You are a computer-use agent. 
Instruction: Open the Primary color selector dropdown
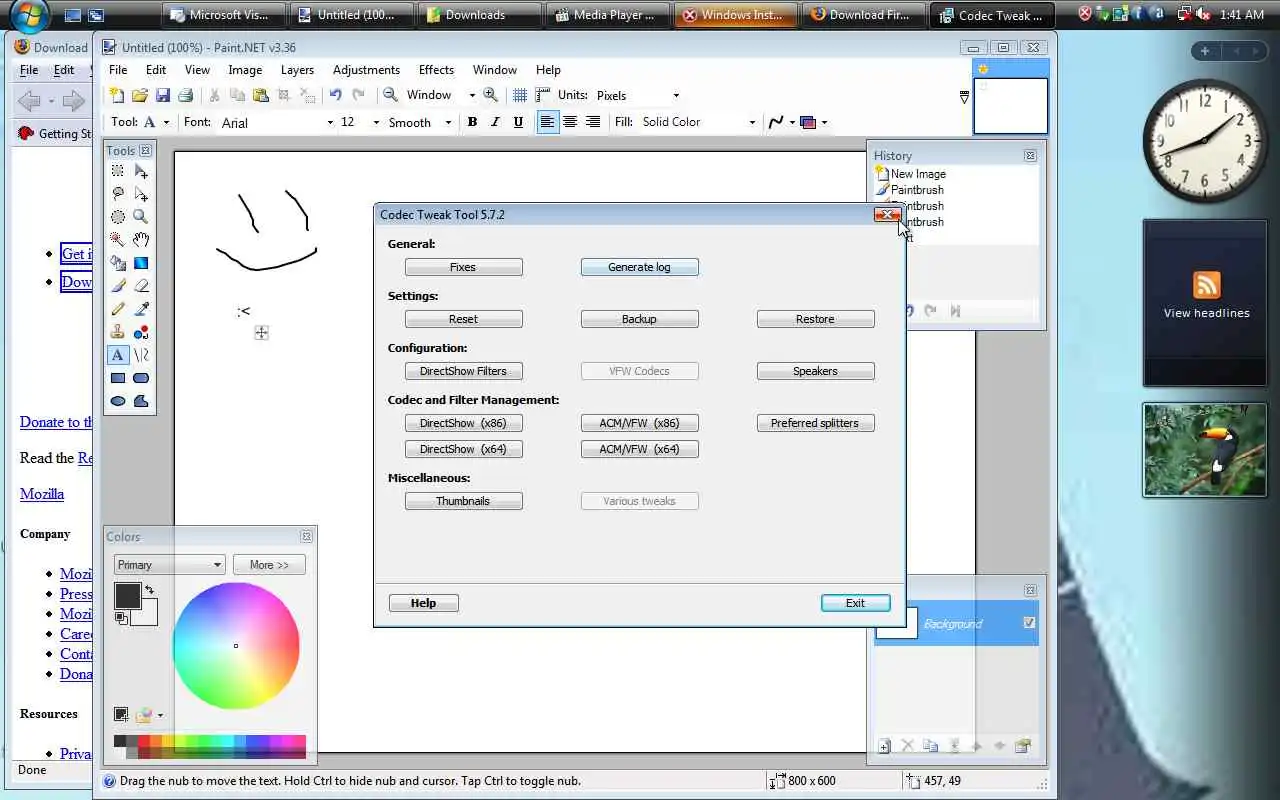pos(169,565)
